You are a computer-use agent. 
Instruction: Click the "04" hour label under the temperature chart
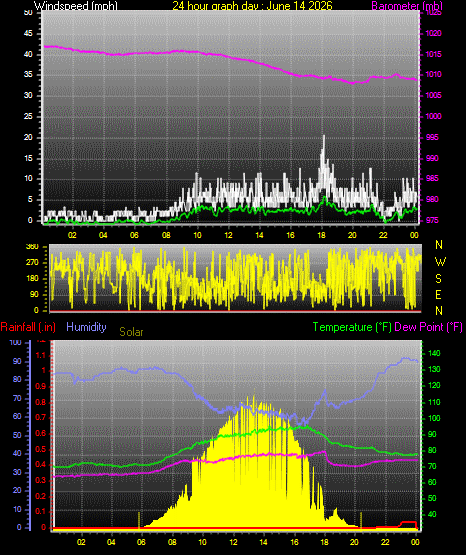(x=111, y=542)
